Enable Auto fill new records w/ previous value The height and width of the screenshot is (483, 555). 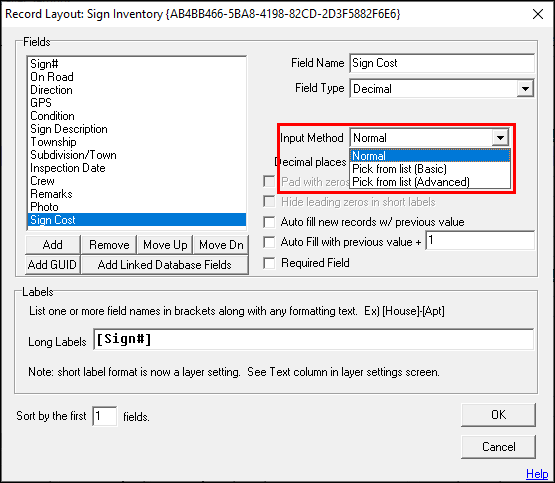point(269,222)
